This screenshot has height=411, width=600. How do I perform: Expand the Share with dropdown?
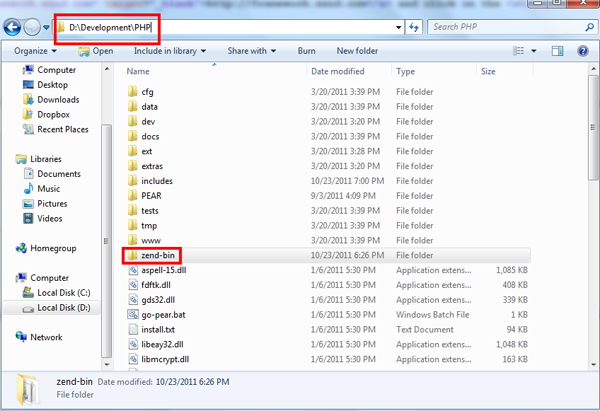click(254, 50)
